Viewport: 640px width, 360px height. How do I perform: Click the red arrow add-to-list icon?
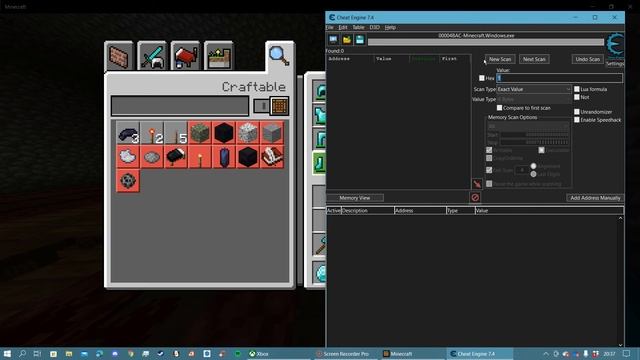pos(477,184)
